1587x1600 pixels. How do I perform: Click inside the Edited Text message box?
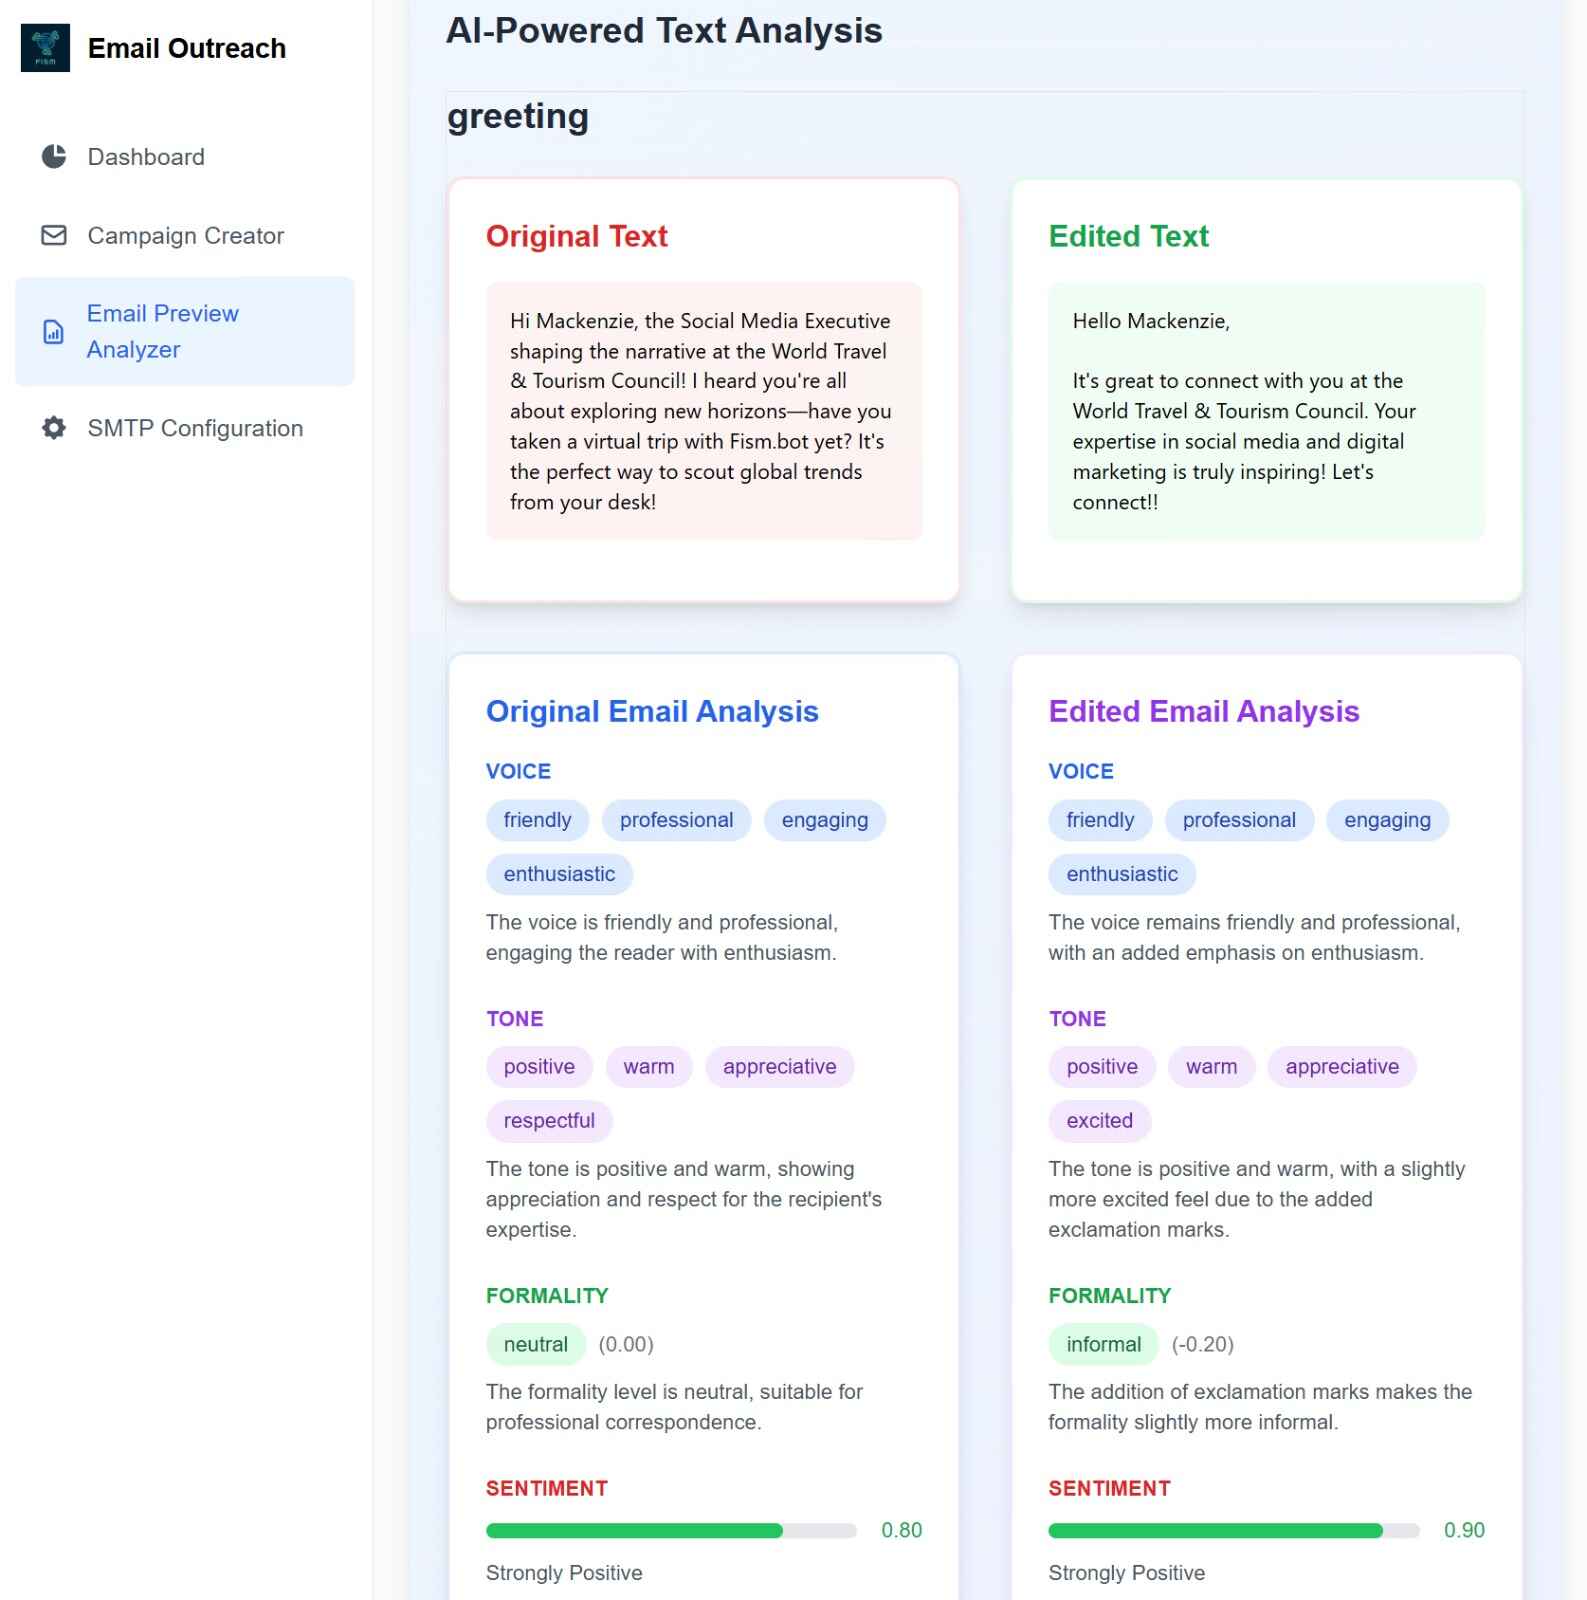pos(1265,411)
